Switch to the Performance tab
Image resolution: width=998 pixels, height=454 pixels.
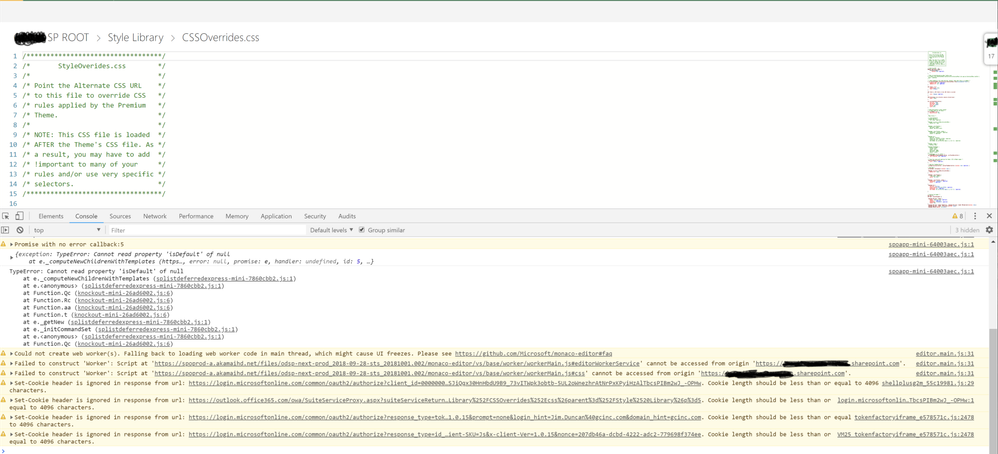(196, 216)
